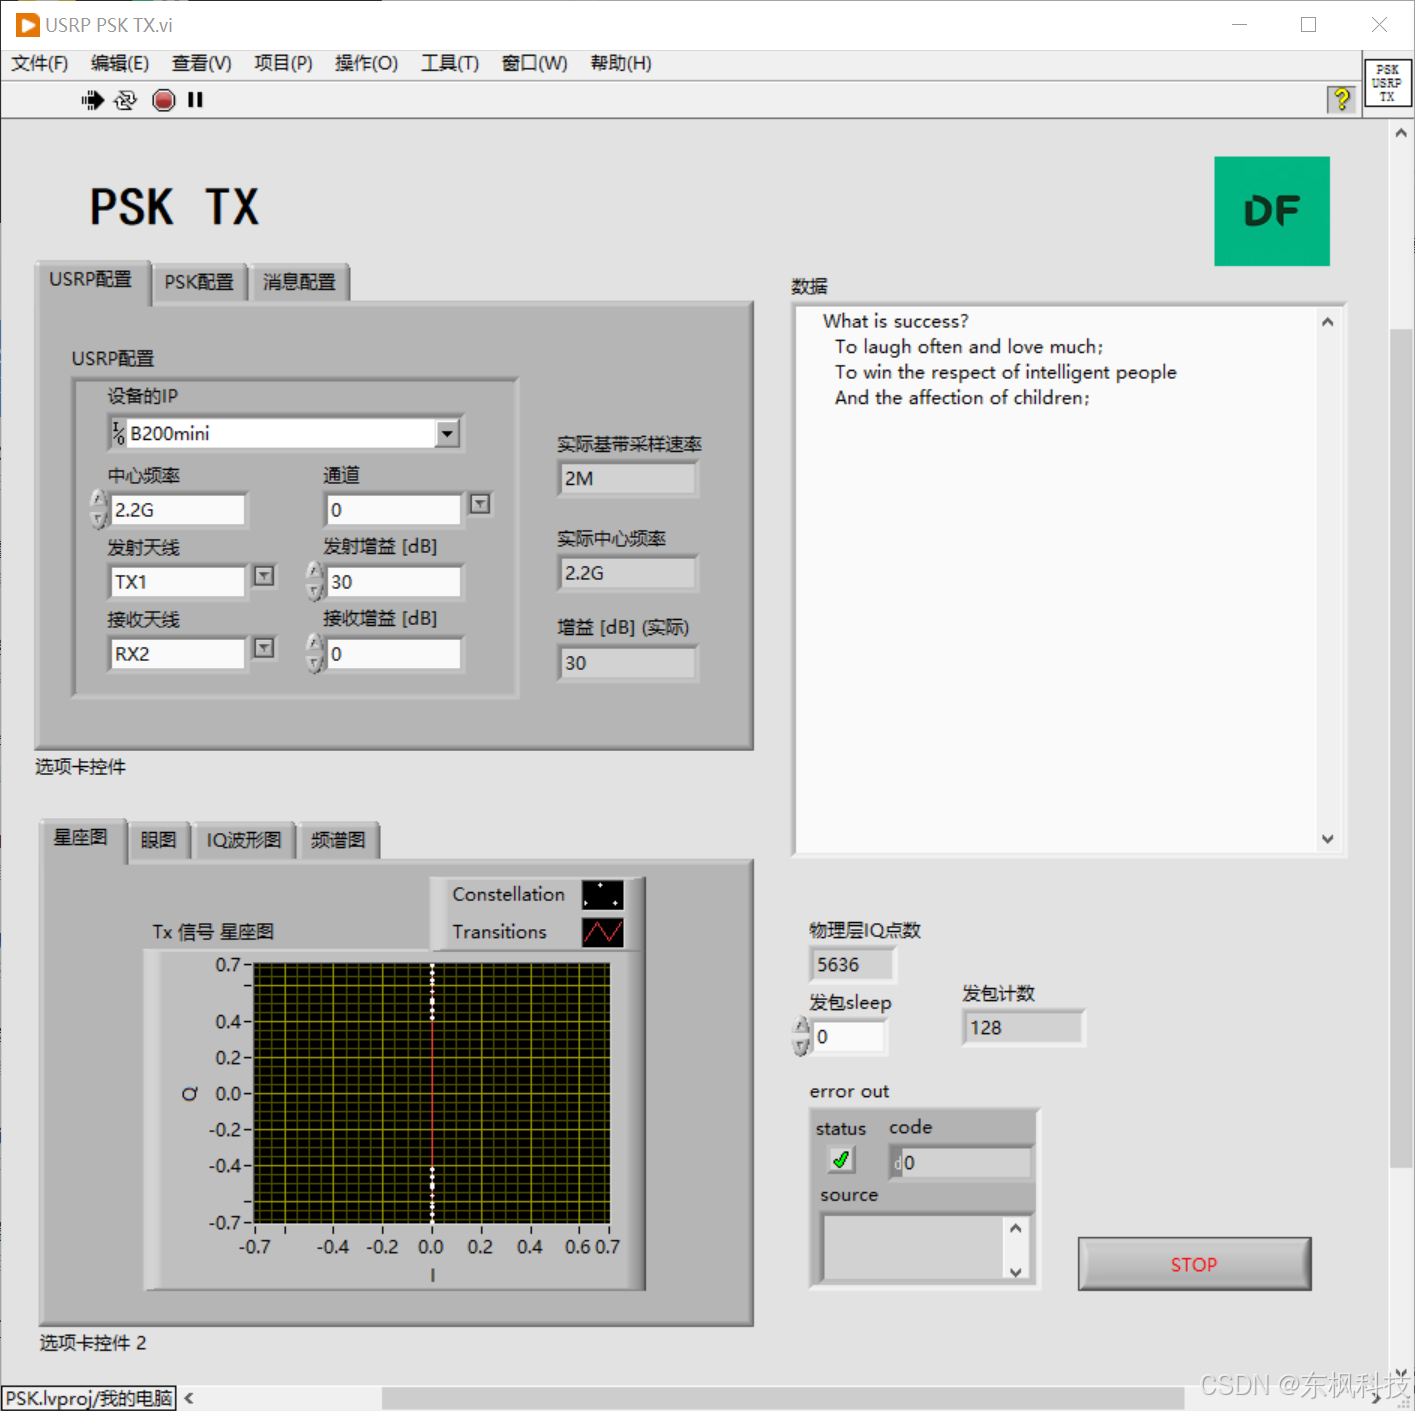Screen dimensions: 1415x1411
Task: Click the 通道 value field
Action: 394,510
